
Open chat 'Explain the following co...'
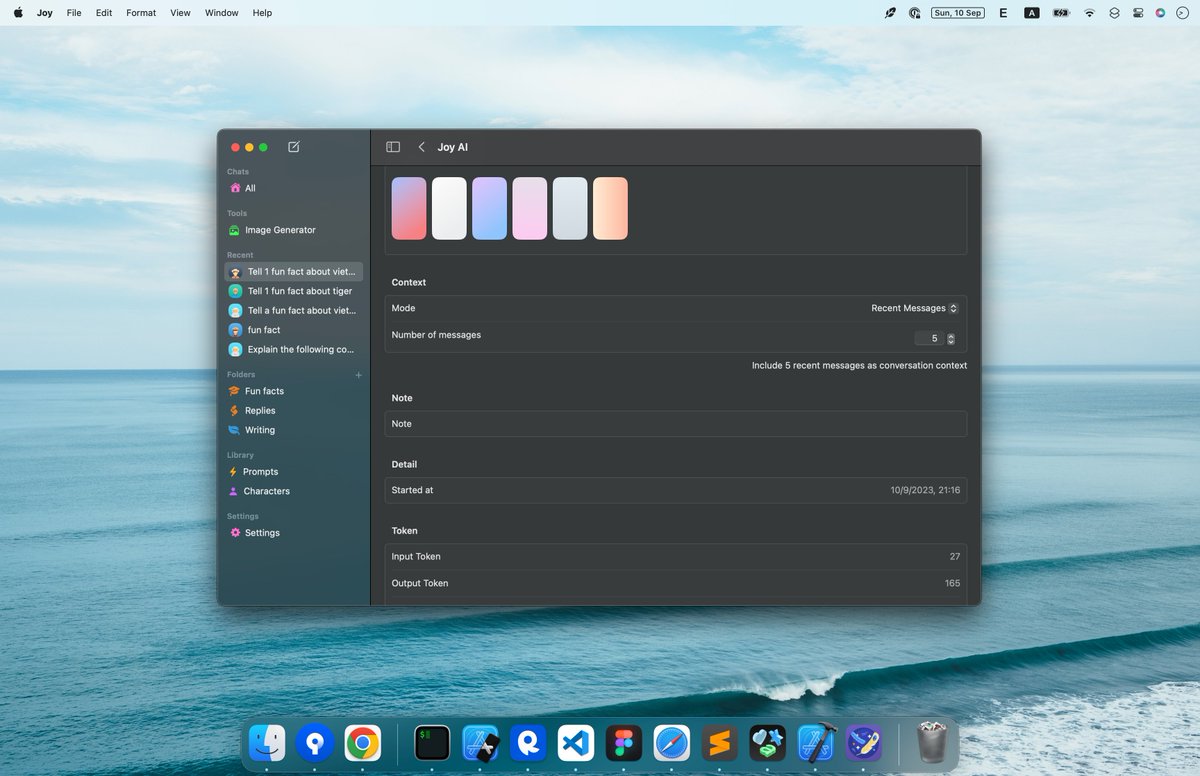click(x=294, y=350)
